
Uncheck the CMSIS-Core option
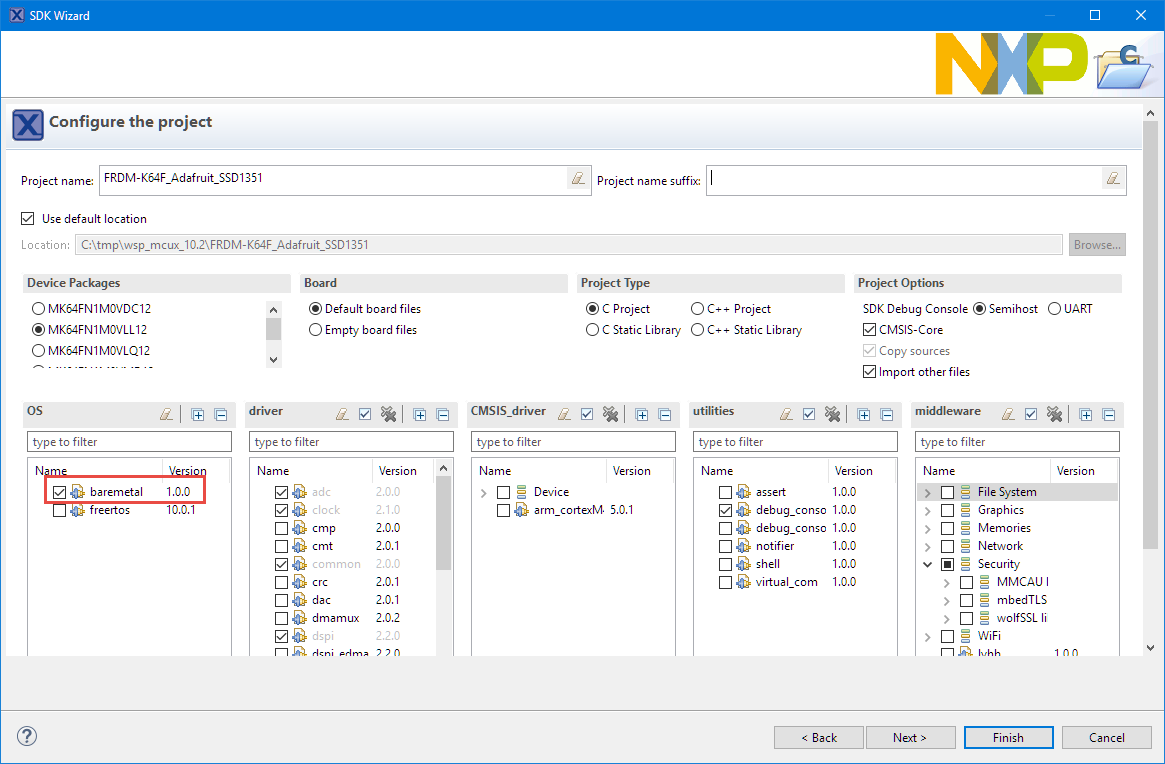coord(869,330)
